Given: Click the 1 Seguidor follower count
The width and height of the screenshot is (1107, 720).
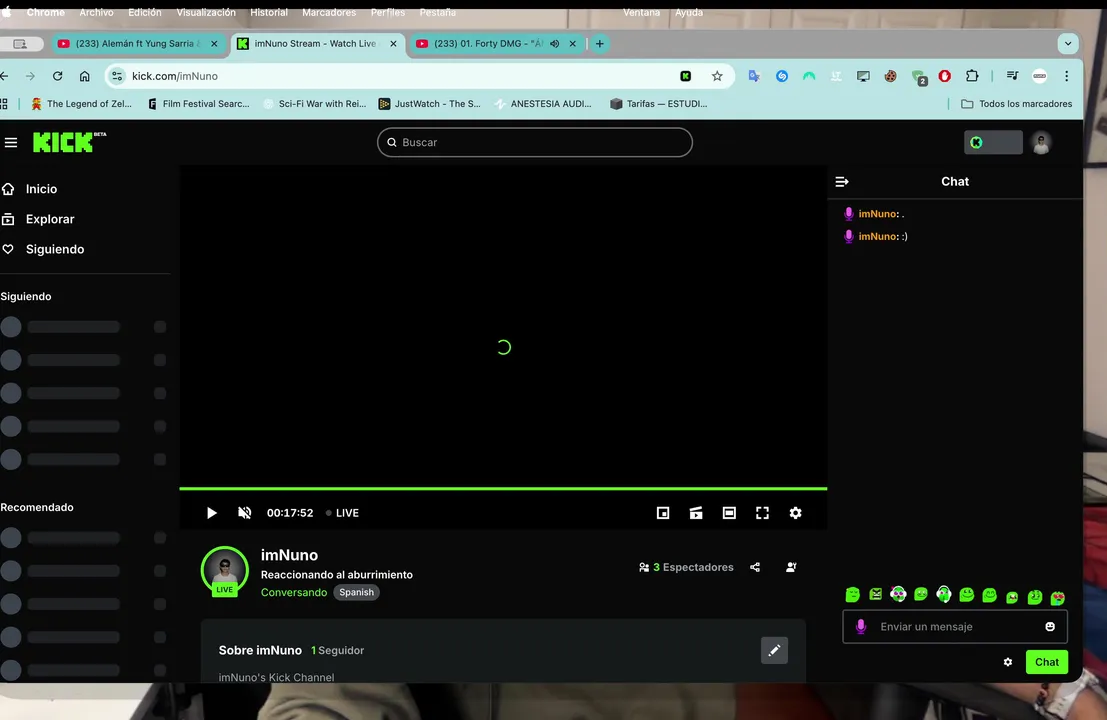Looking at the screenshot, I should point(337,651).
